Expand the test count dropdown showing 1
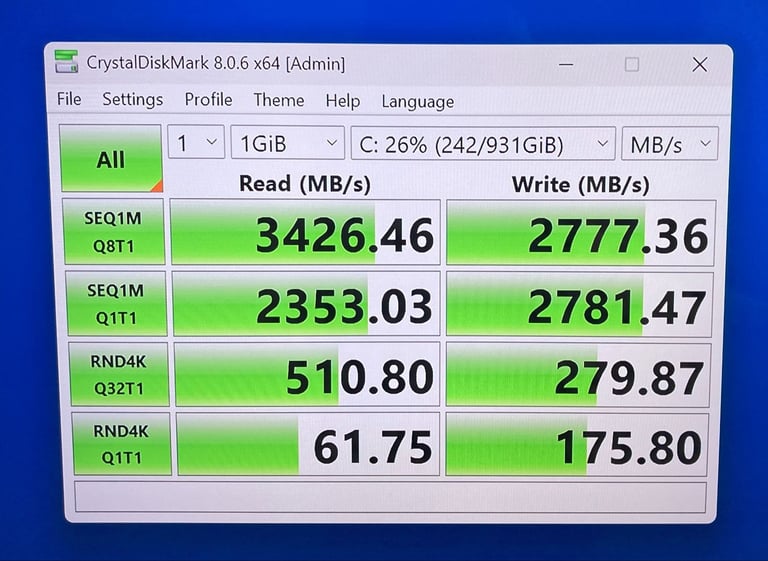The width and height of the screenshot is (768, 561). coord(196,142)
